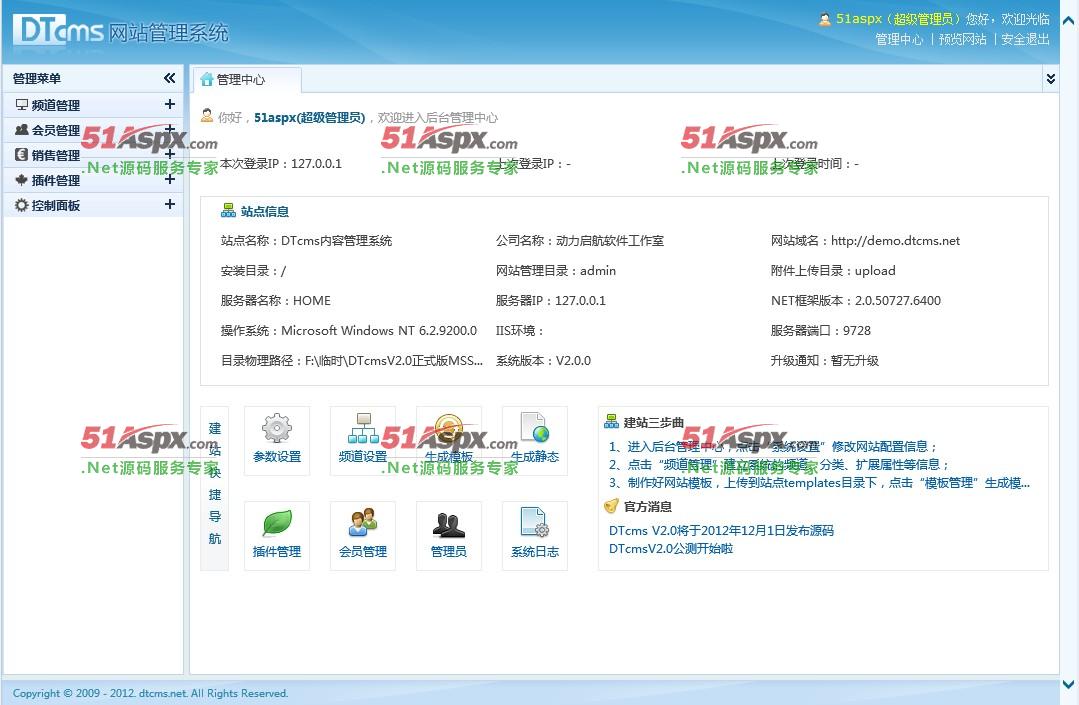Click 服务器端口：9728 text
The height and width of the screenshot is (705, 1079).
pyautogui.click(x=821, y=331)
